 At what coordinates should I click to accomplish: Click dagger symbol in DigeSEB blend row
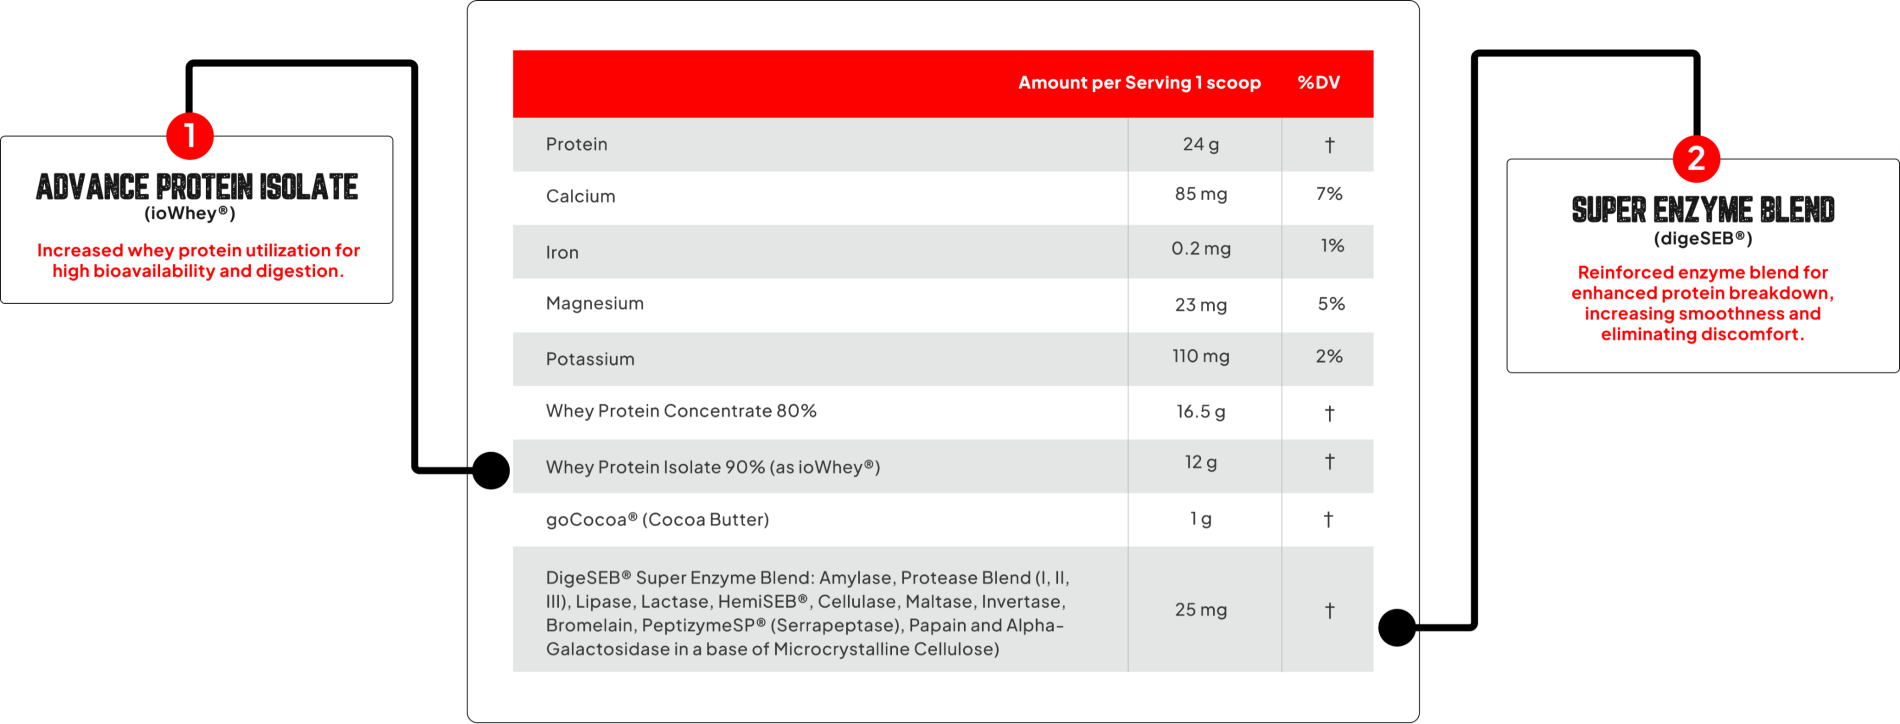click(x=1329, y=610)
